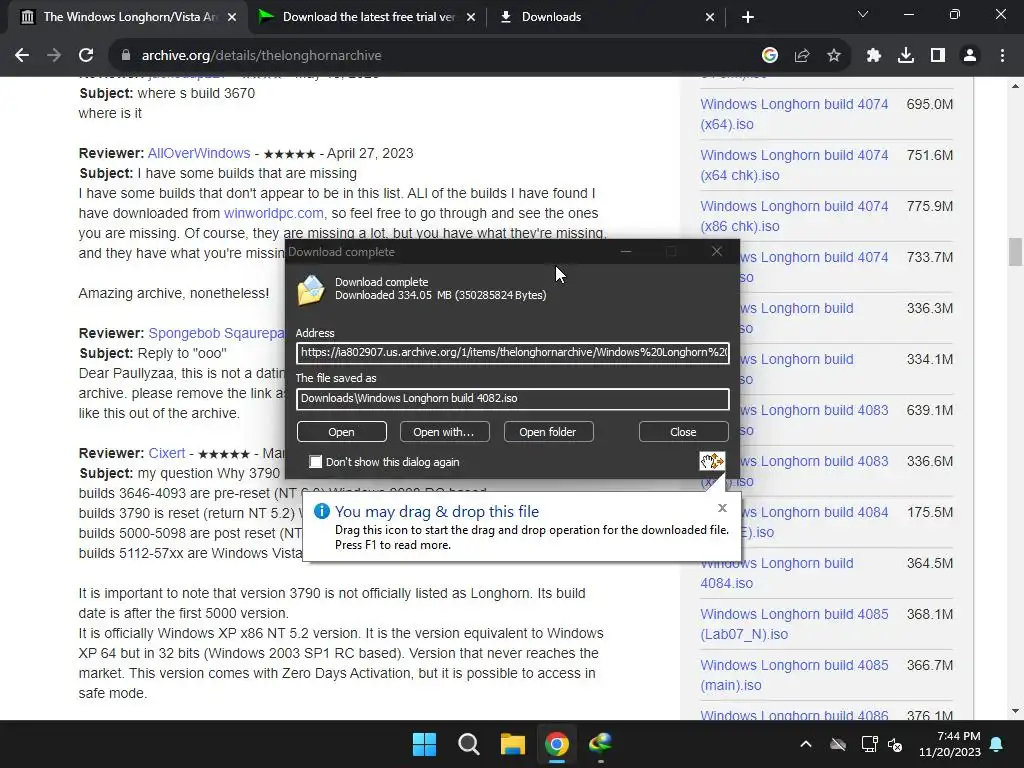Click the drag and drop file icon
This screenshot has width=1024, height=768.
712,461
